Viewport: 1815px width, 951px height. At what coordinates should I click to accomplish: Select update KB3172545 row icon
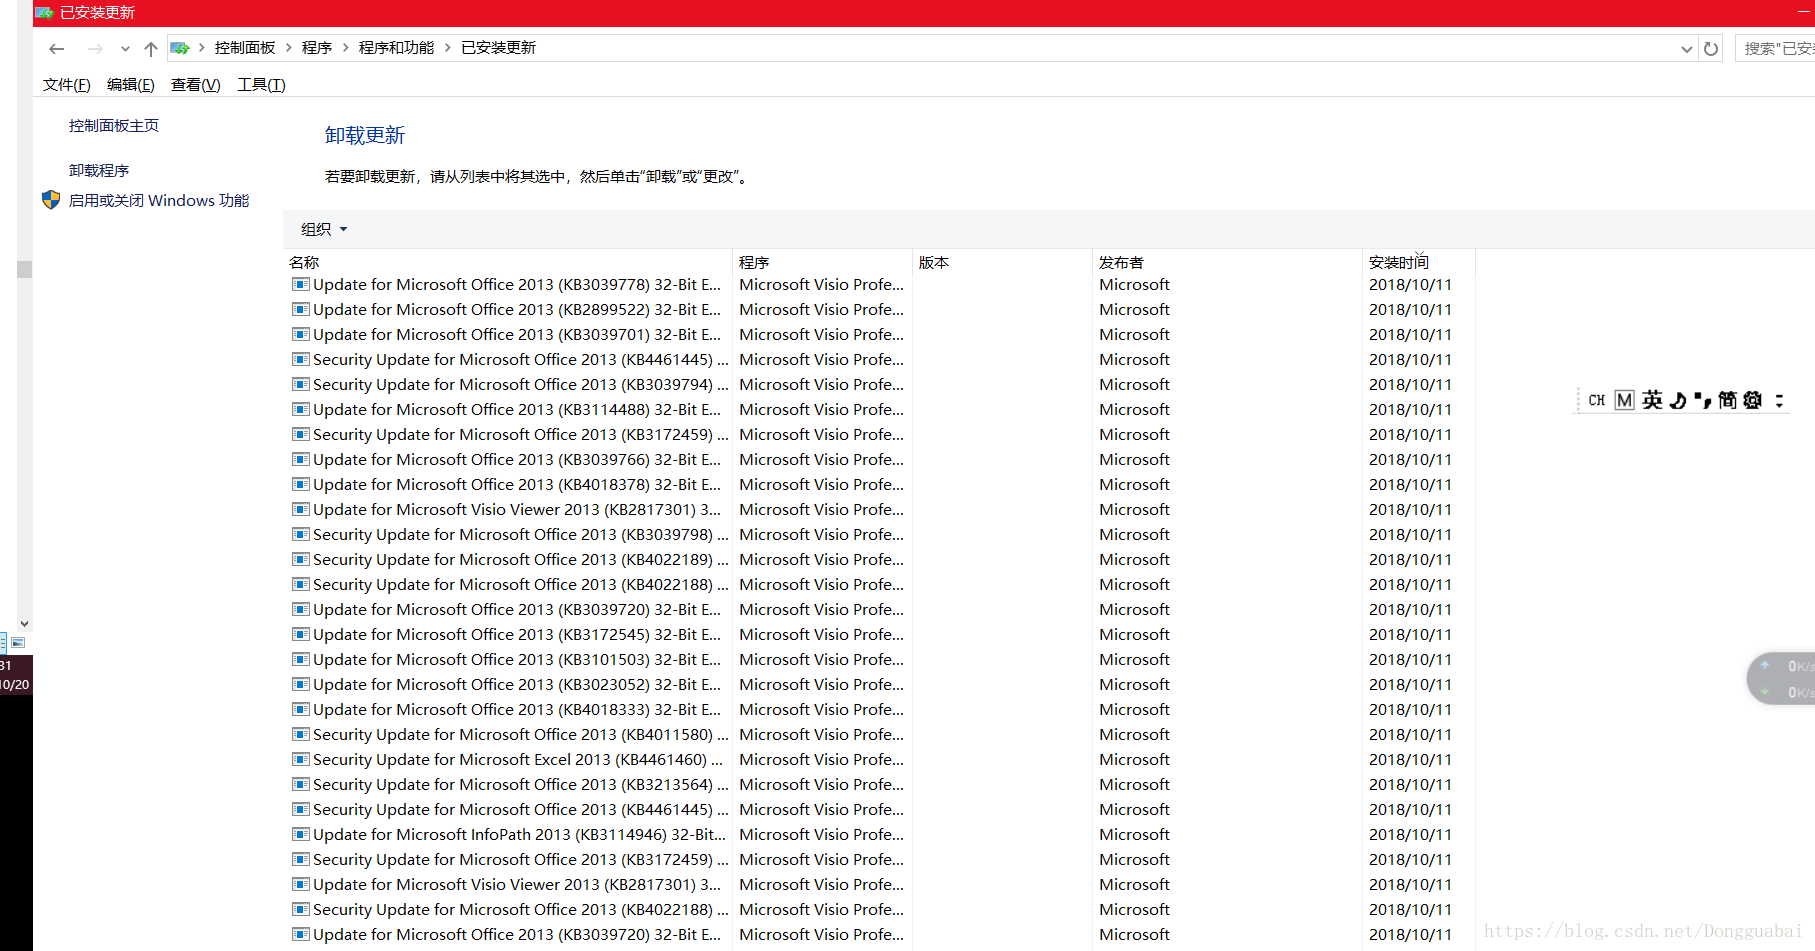coord(300,634)
